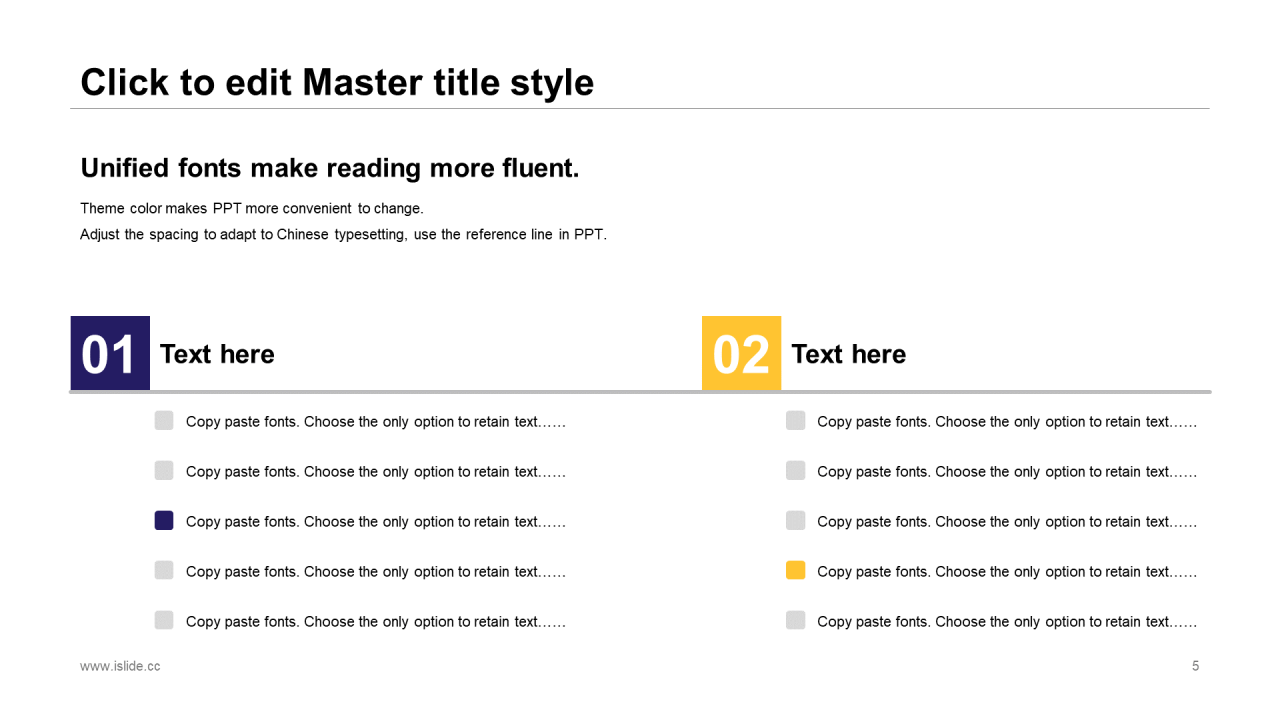Click the navy 01 number block

click(110, 353)
